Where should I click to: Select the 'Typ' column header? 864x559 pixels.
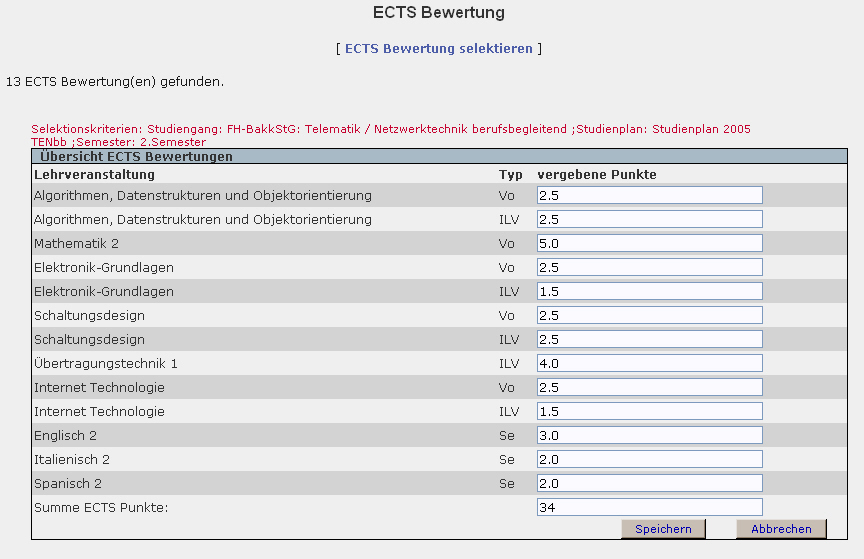[510, 175]
